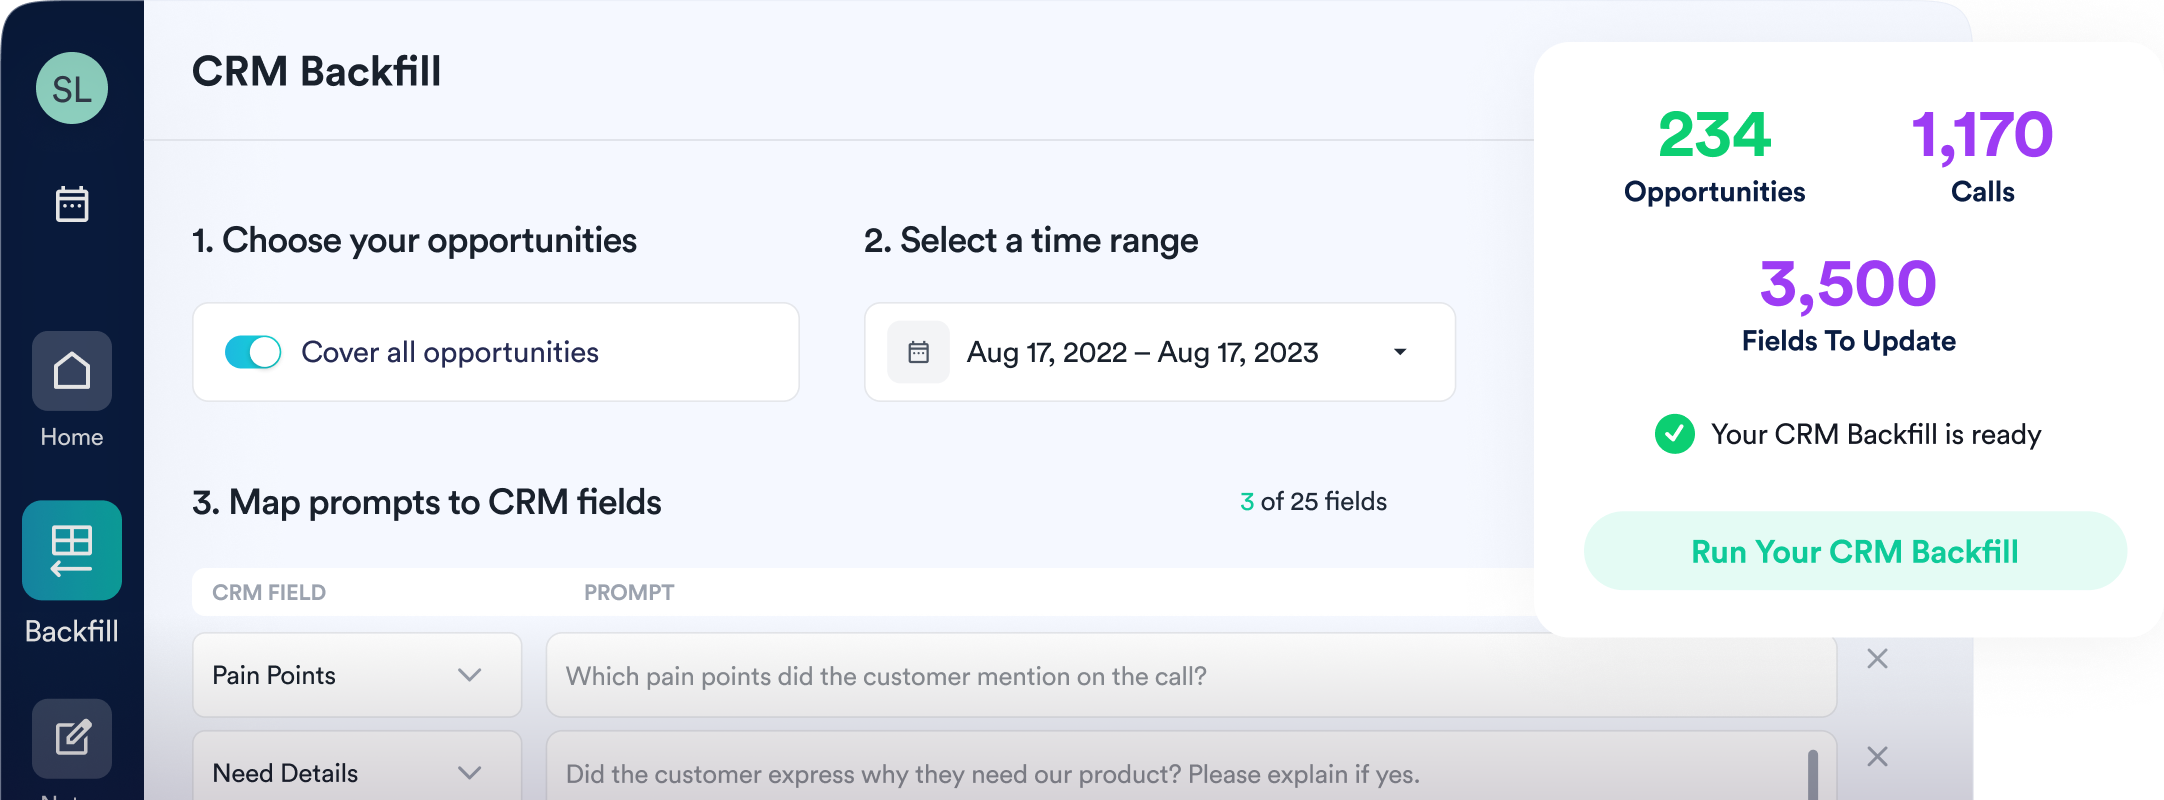
Task: Navigate to Backfill via the sidebar label
Action: tap(71, 631)
